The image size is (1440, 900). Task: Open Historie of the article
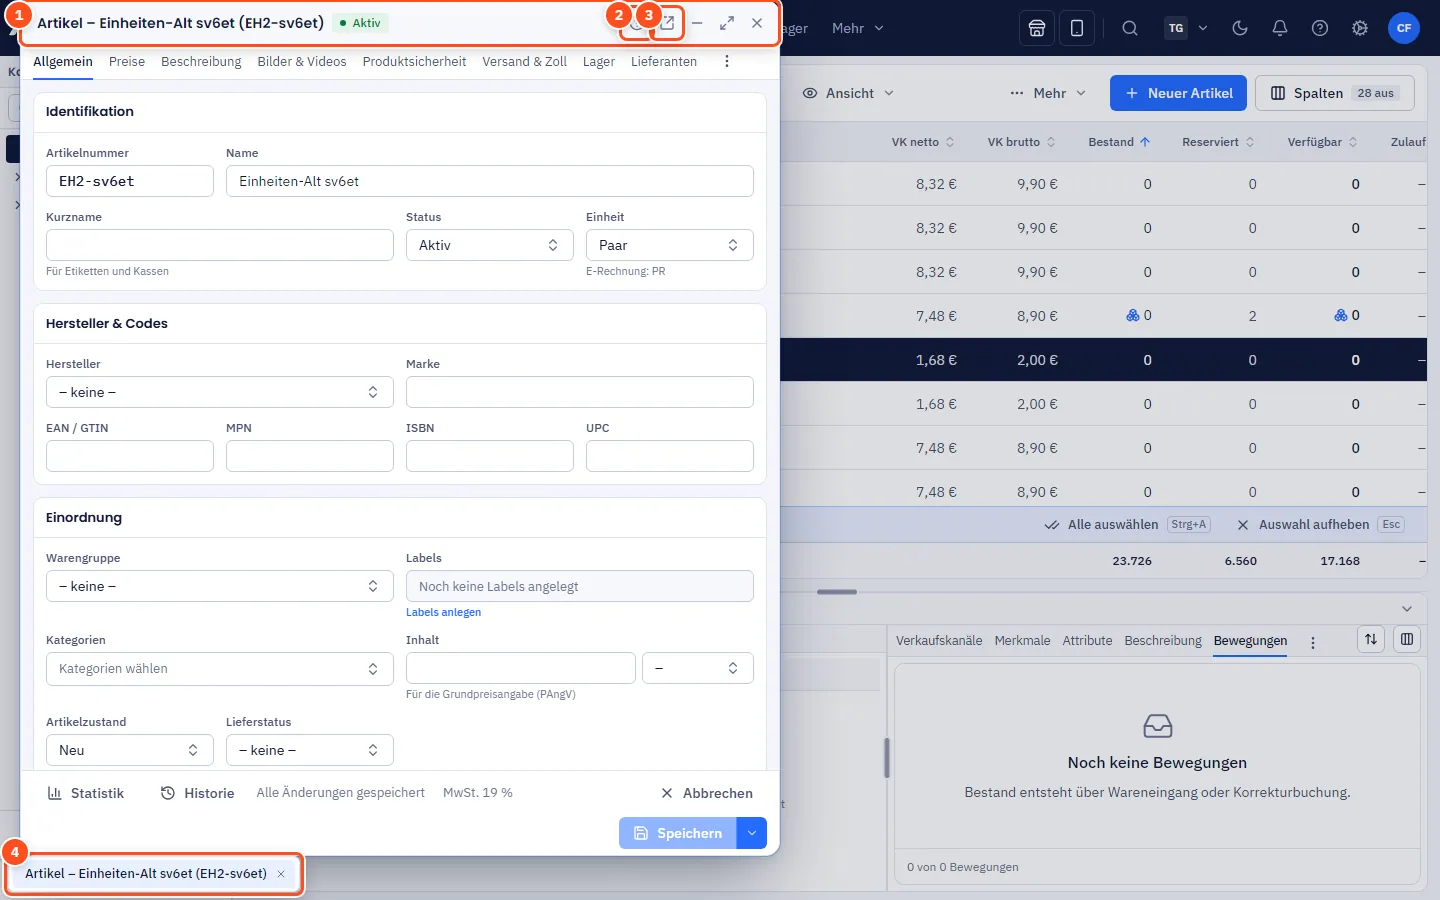pyautogui.click(x=198, y=793)
